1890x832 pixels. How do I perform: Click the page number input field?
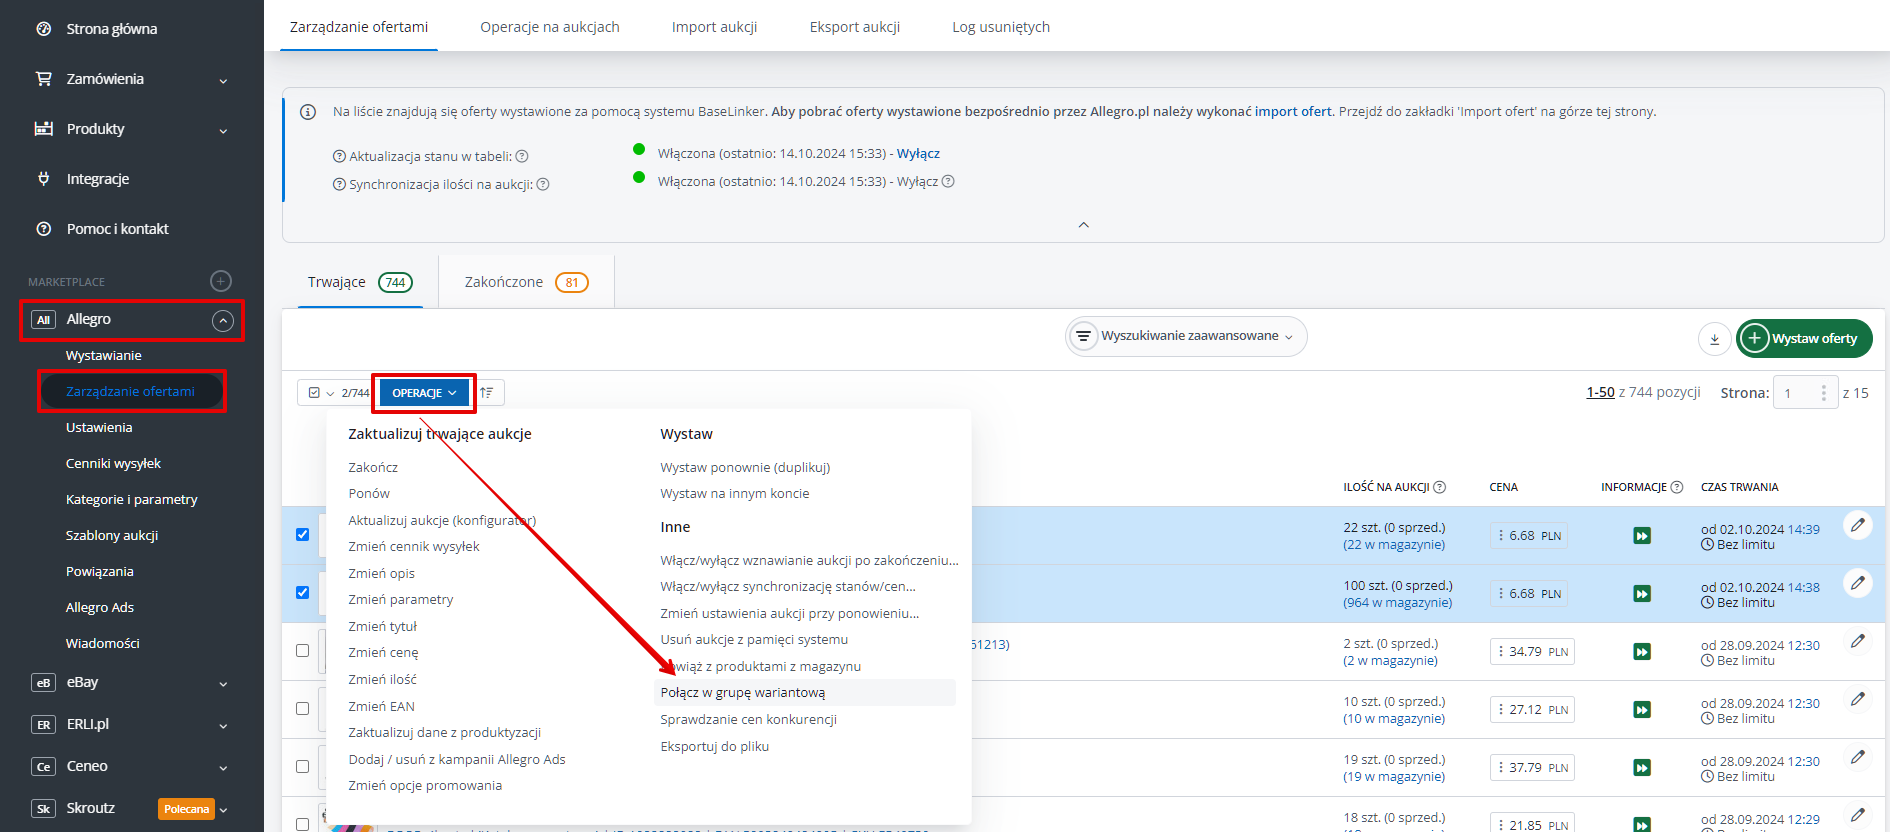click(1798, 393)
